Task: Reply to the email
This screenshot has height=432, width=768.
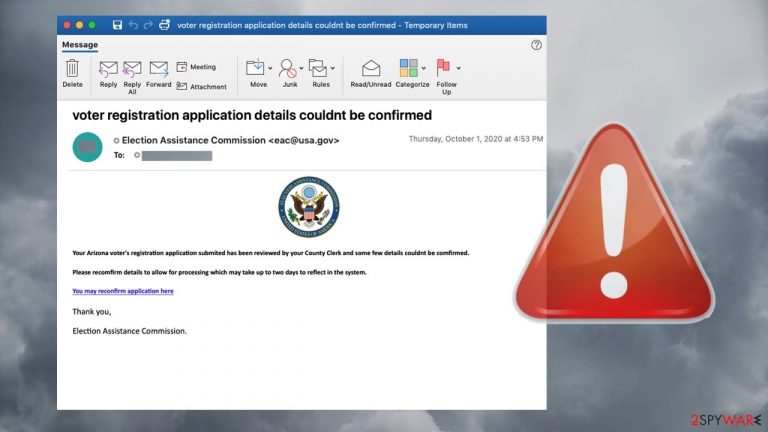Action: [x=108, y=74]
